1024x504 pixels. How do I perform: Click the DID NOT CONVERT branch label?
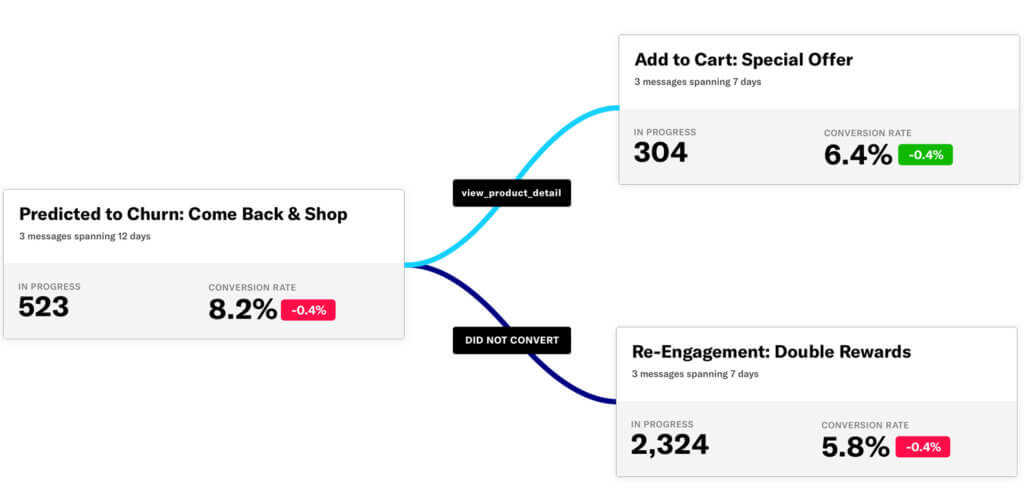tap(511, 341)
